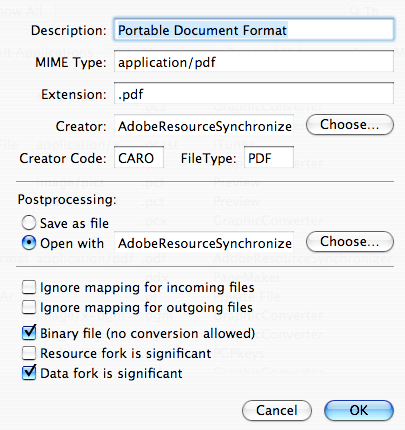The width and height of the screenshot is (405, 430).
Task: Click the MIME Type field
Action: pyautogui.click(x=254, y=62)
